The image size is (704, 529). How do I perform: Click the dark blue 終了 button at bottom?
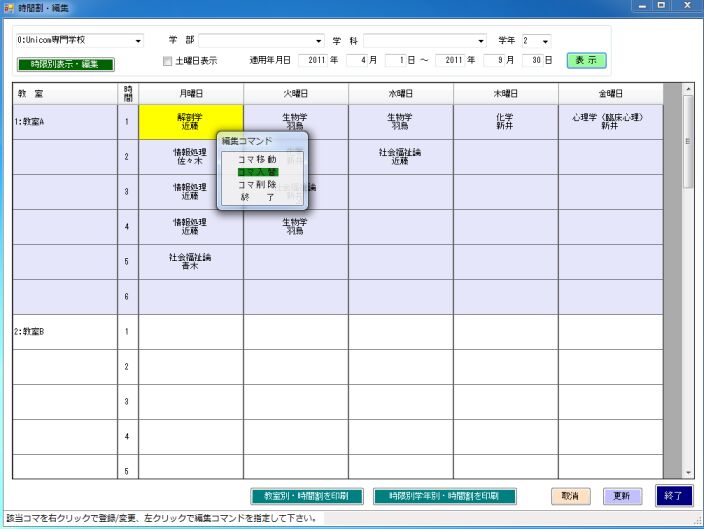673,496
